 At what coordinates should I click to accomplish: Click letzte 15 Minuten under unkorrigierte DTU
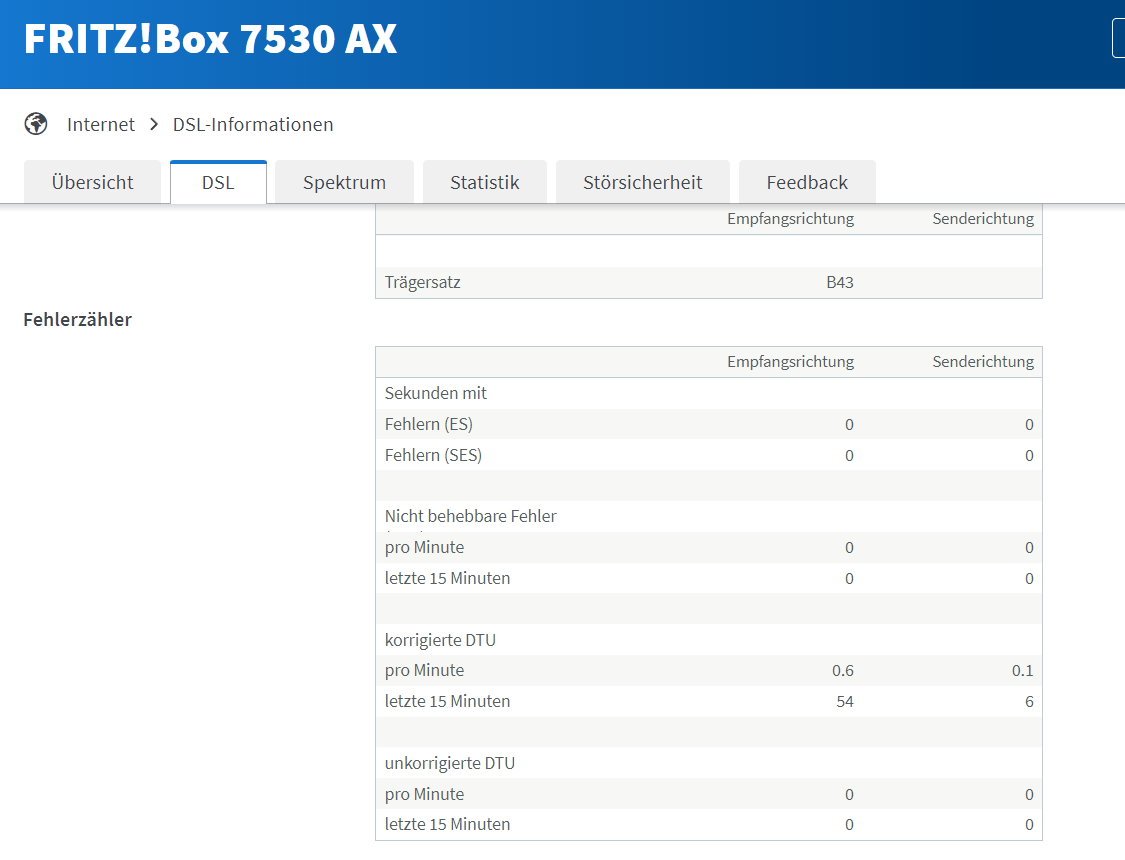(447, 825)
